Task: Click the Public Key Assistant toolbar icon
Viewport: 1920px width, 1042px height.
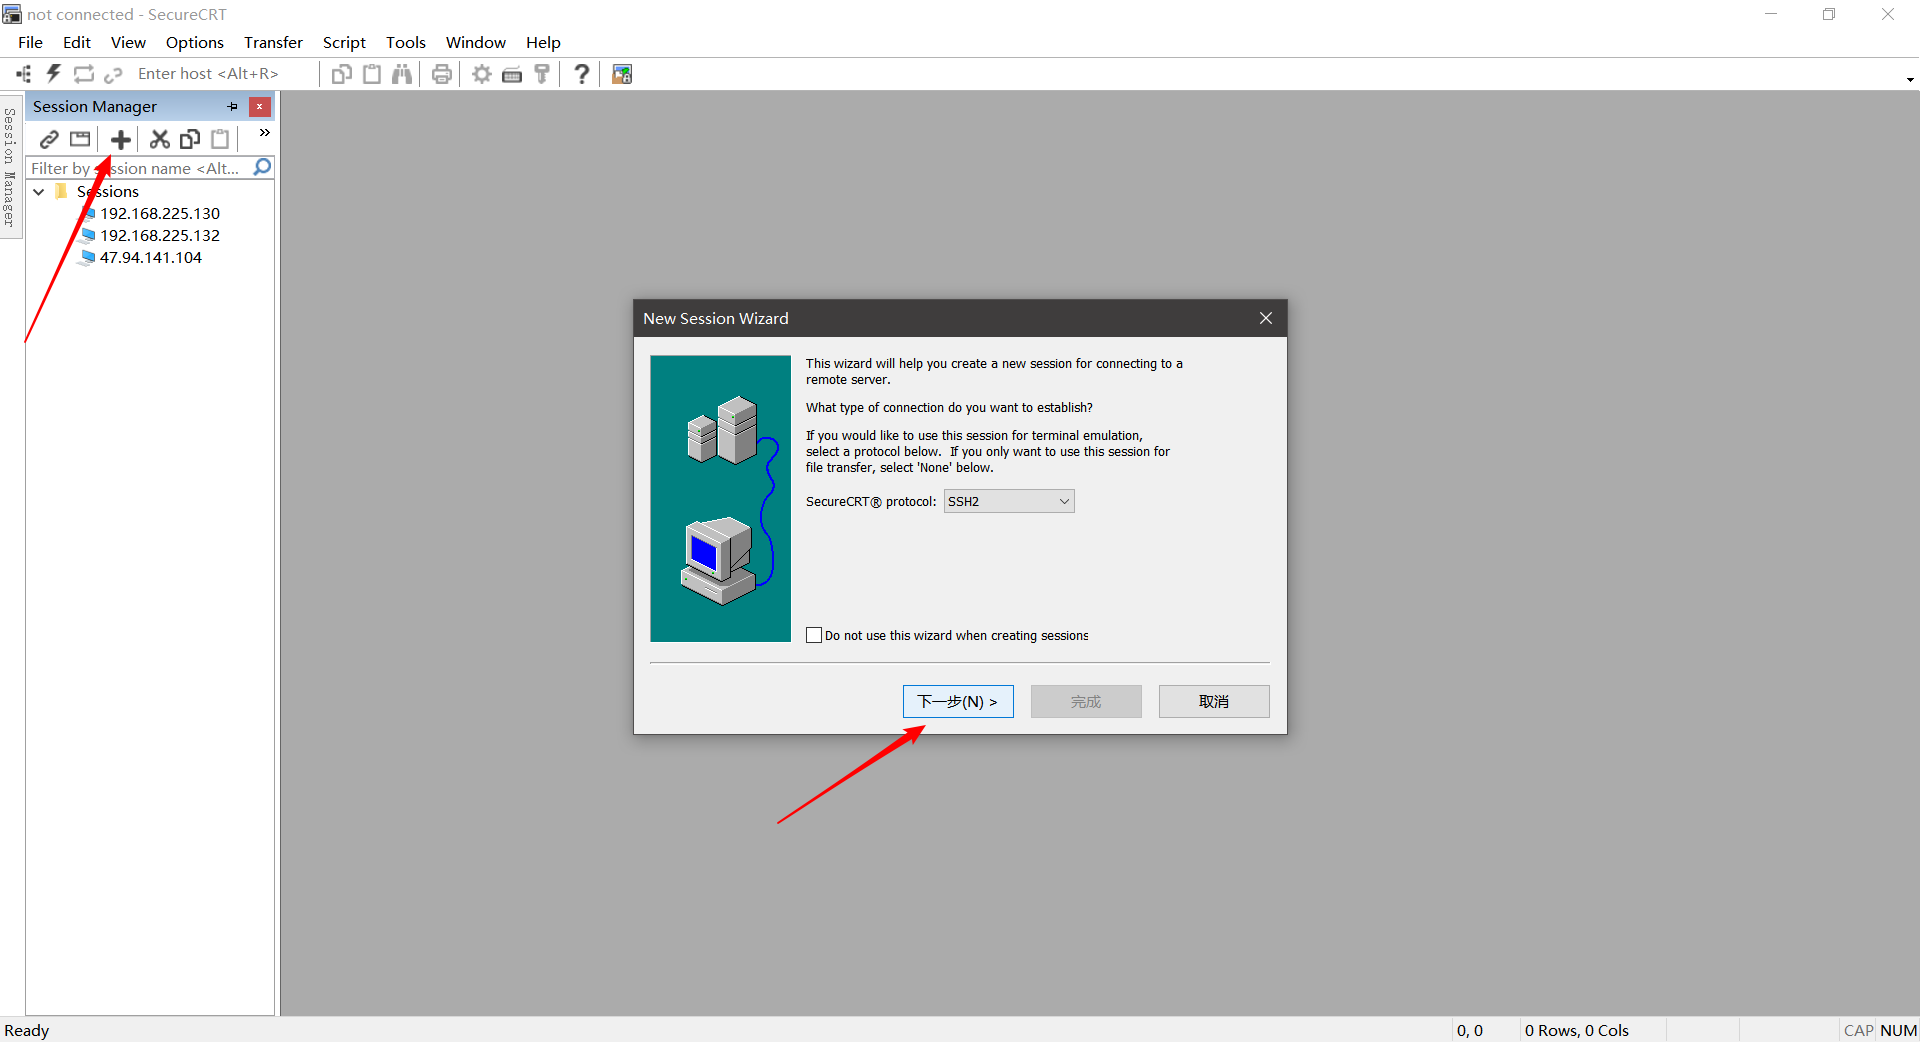Action: 542,74
